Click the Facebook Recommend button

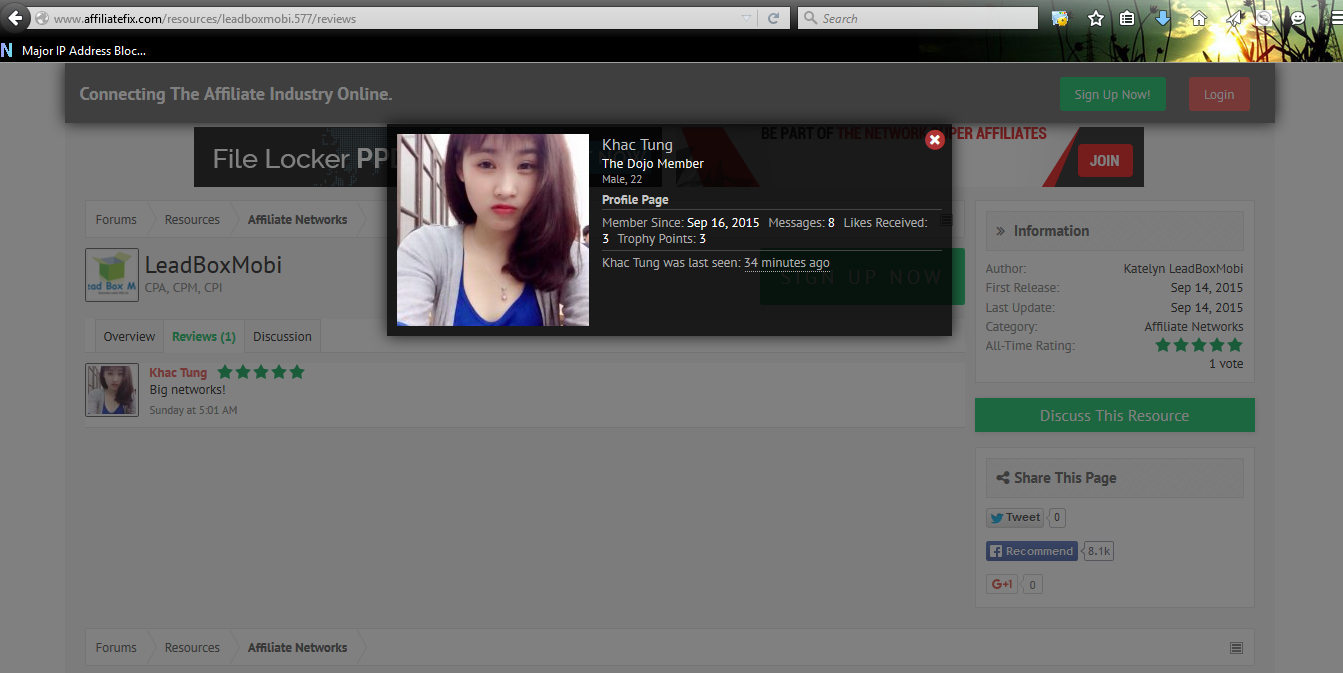pyautogui.click(x=1032, y=551)
